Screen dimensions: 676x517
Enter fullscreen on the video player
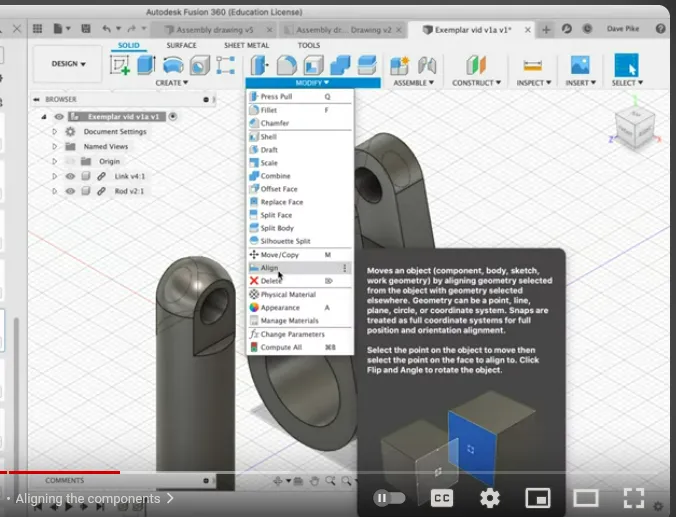(x=634, y=497)
